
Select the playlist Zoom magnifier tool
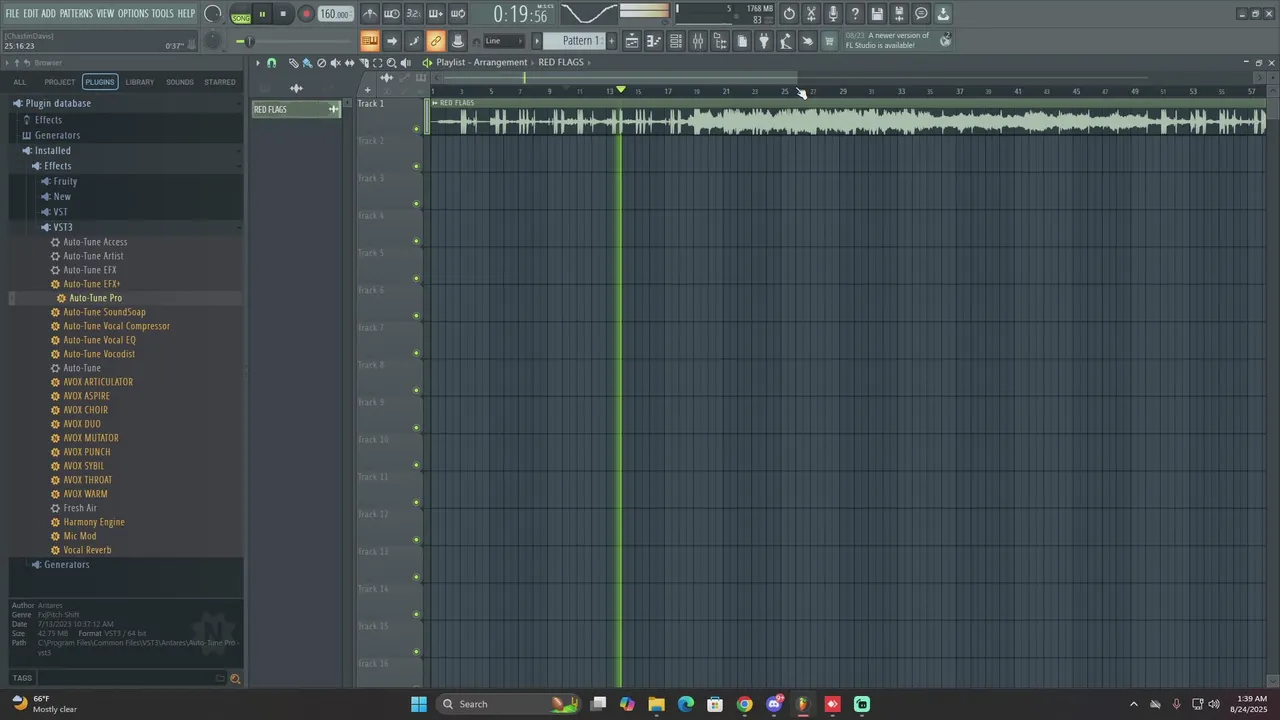(391, 63)
